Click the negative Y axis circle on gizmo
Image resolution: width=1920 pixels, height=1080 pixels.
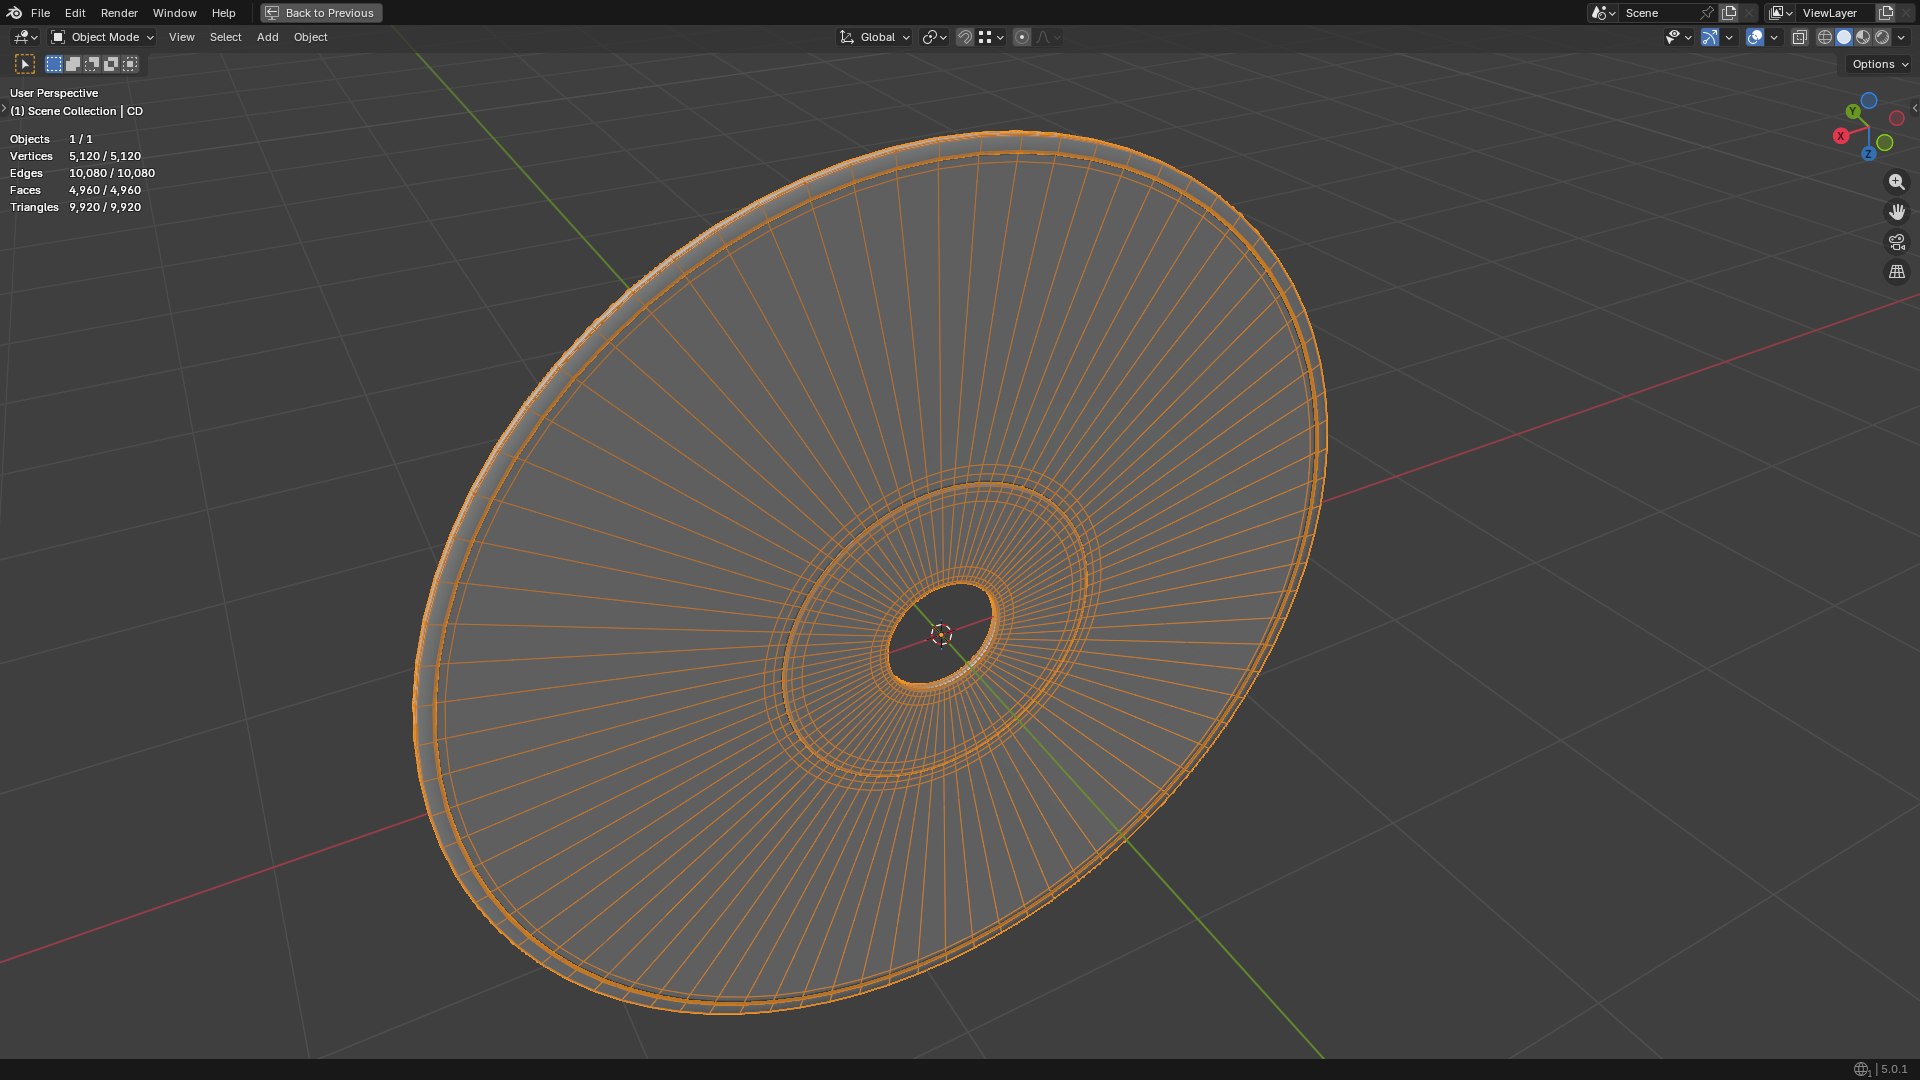(x=1885, y=143)
